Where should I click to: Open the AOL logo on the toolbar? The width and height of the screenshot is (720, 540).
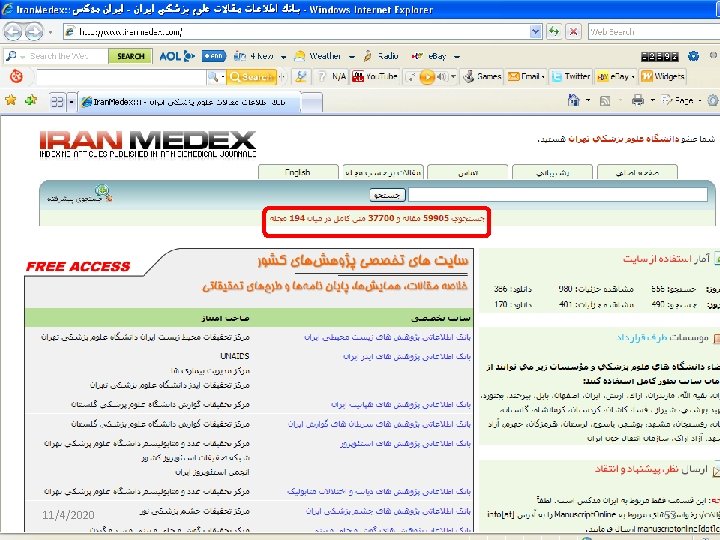tap(177, 56)
